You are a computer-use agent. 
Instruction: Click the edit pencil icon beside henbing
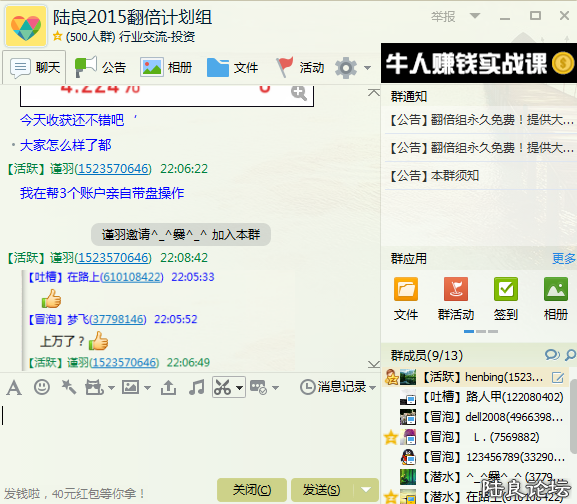(557, 377)
